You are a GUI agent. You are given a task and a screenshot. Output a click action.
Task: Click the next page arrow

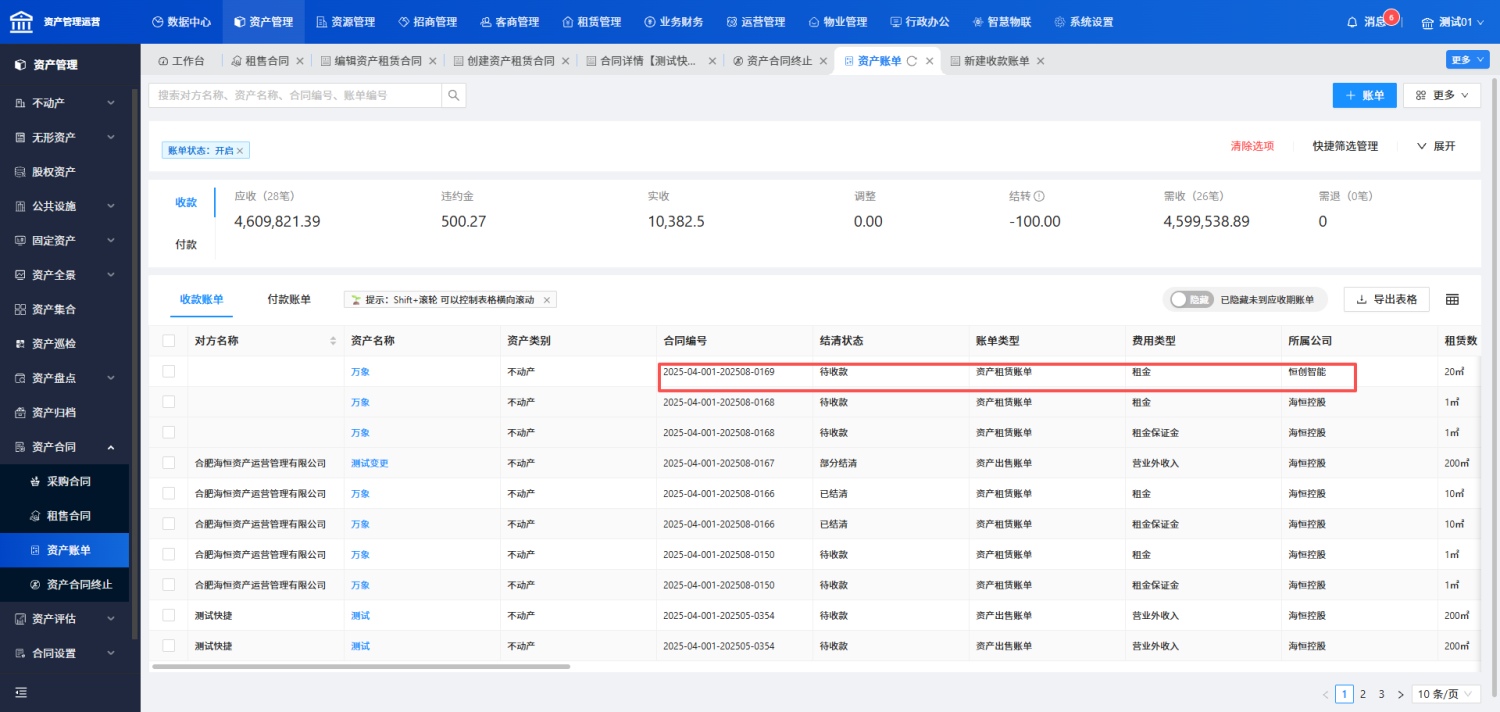[x=1400, y=694]
